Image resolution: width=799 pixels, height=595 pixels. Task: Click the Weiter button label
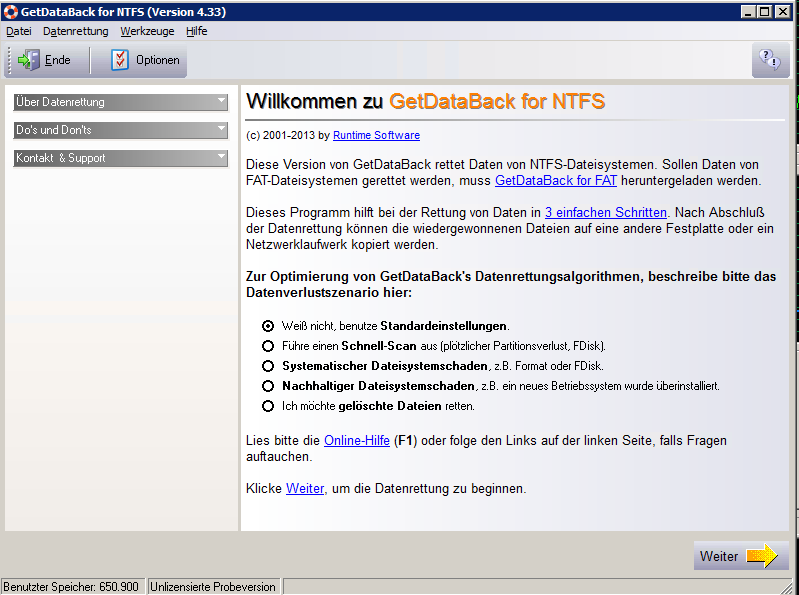[x=719, y=556]
